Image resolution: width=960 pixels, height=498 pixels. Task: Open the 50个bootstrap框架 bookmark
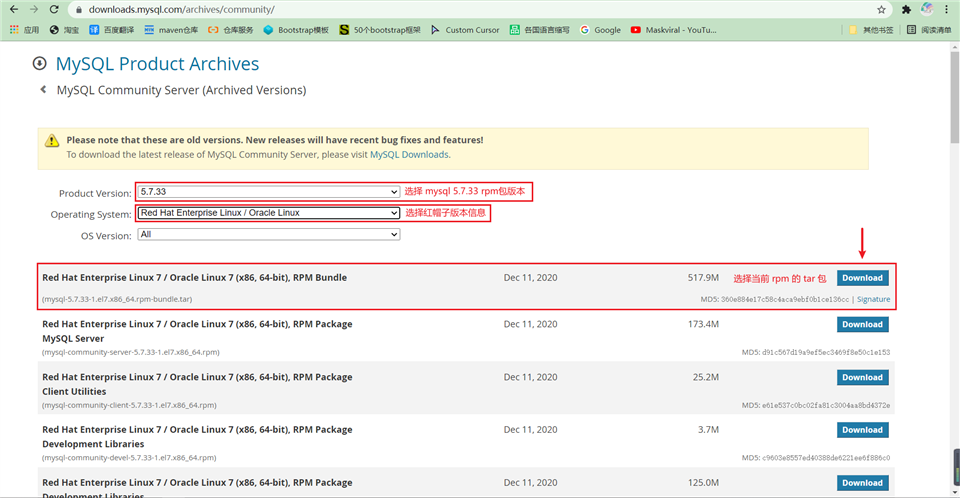pyautogui.click(x=380, y=30)
